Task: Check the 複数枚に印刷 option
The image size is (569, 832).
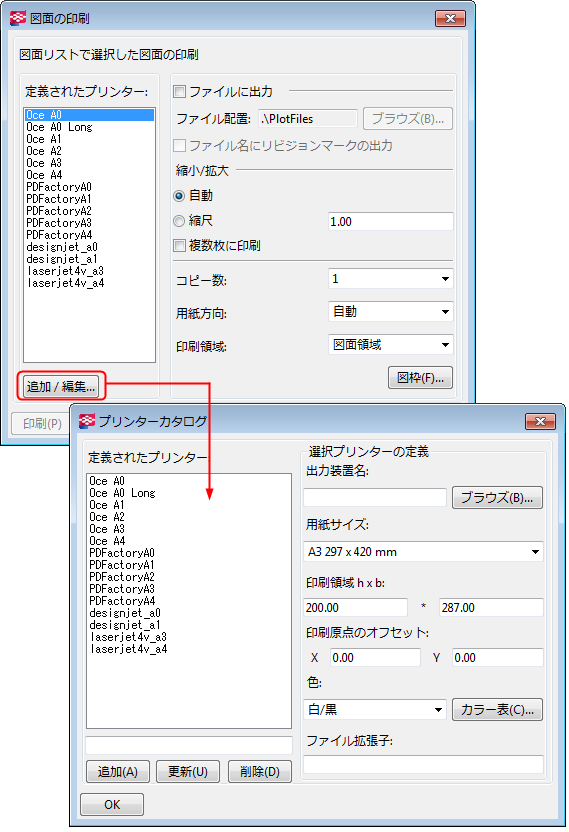Action: click(180, 245)
